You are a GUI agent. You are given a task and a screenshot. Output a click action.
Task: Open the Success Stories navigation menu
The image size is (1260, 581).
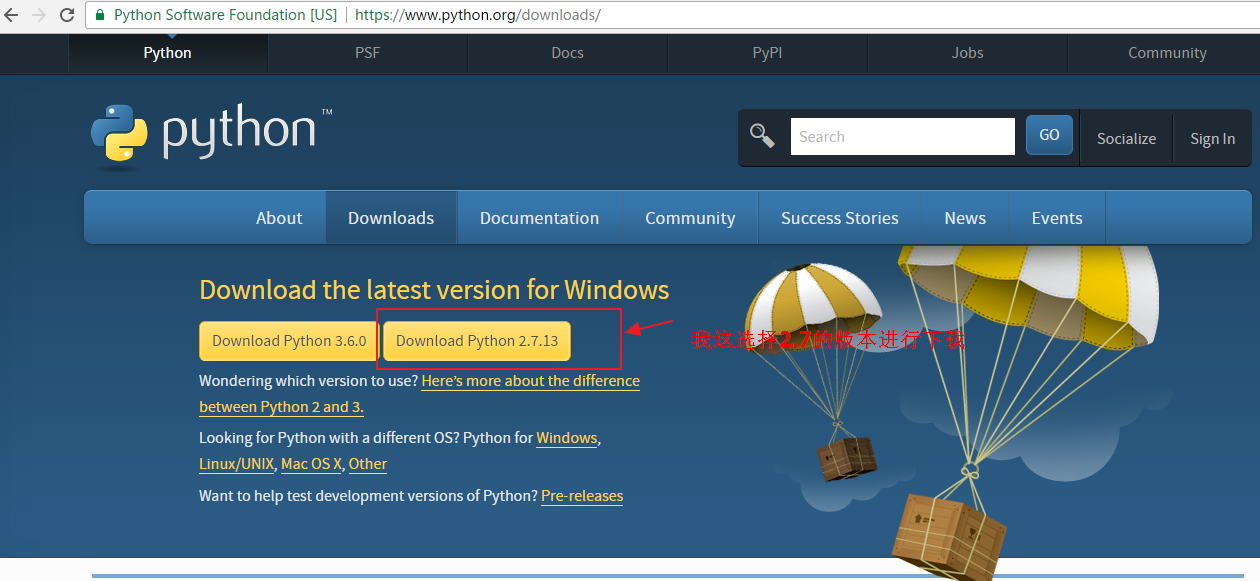tap(840, 218)
